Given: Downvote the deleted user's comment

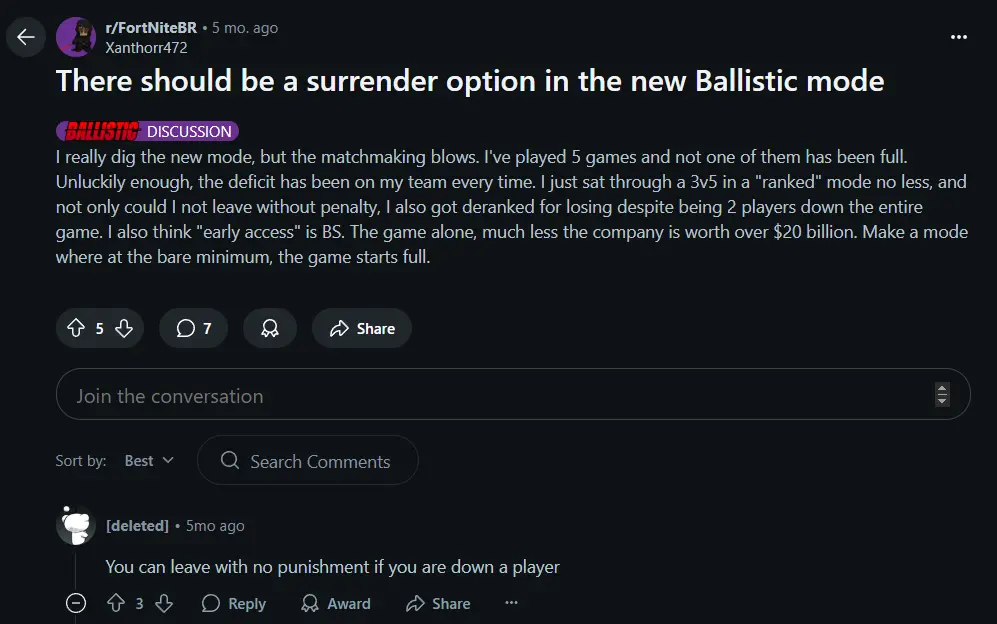Looking at the screenshot, I should [x=164, y=603].
